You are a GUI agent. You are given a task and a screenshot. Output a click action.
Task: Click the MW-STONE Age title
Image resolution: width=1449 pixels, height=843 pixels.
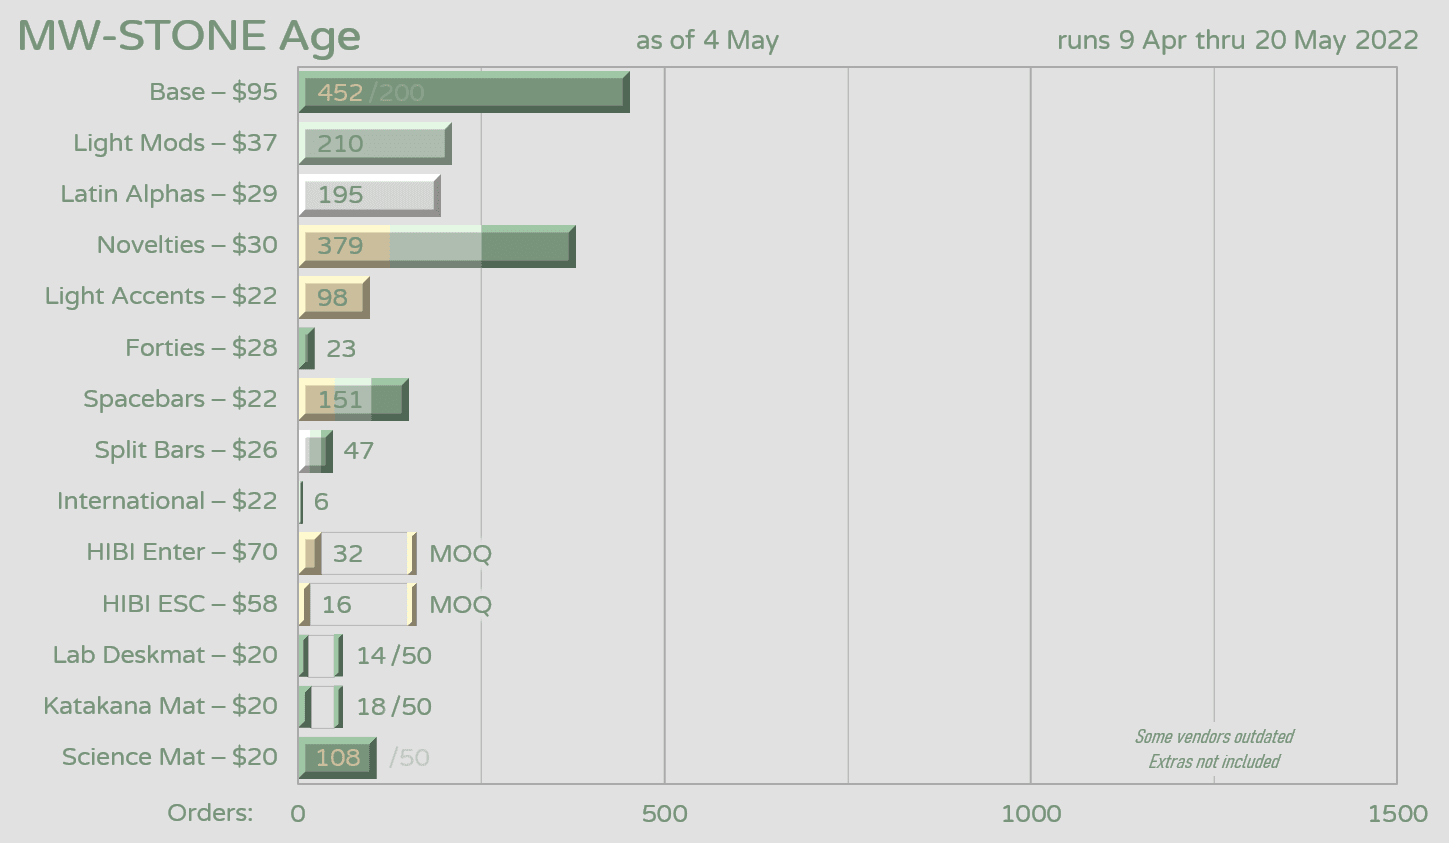coord(189,37)
